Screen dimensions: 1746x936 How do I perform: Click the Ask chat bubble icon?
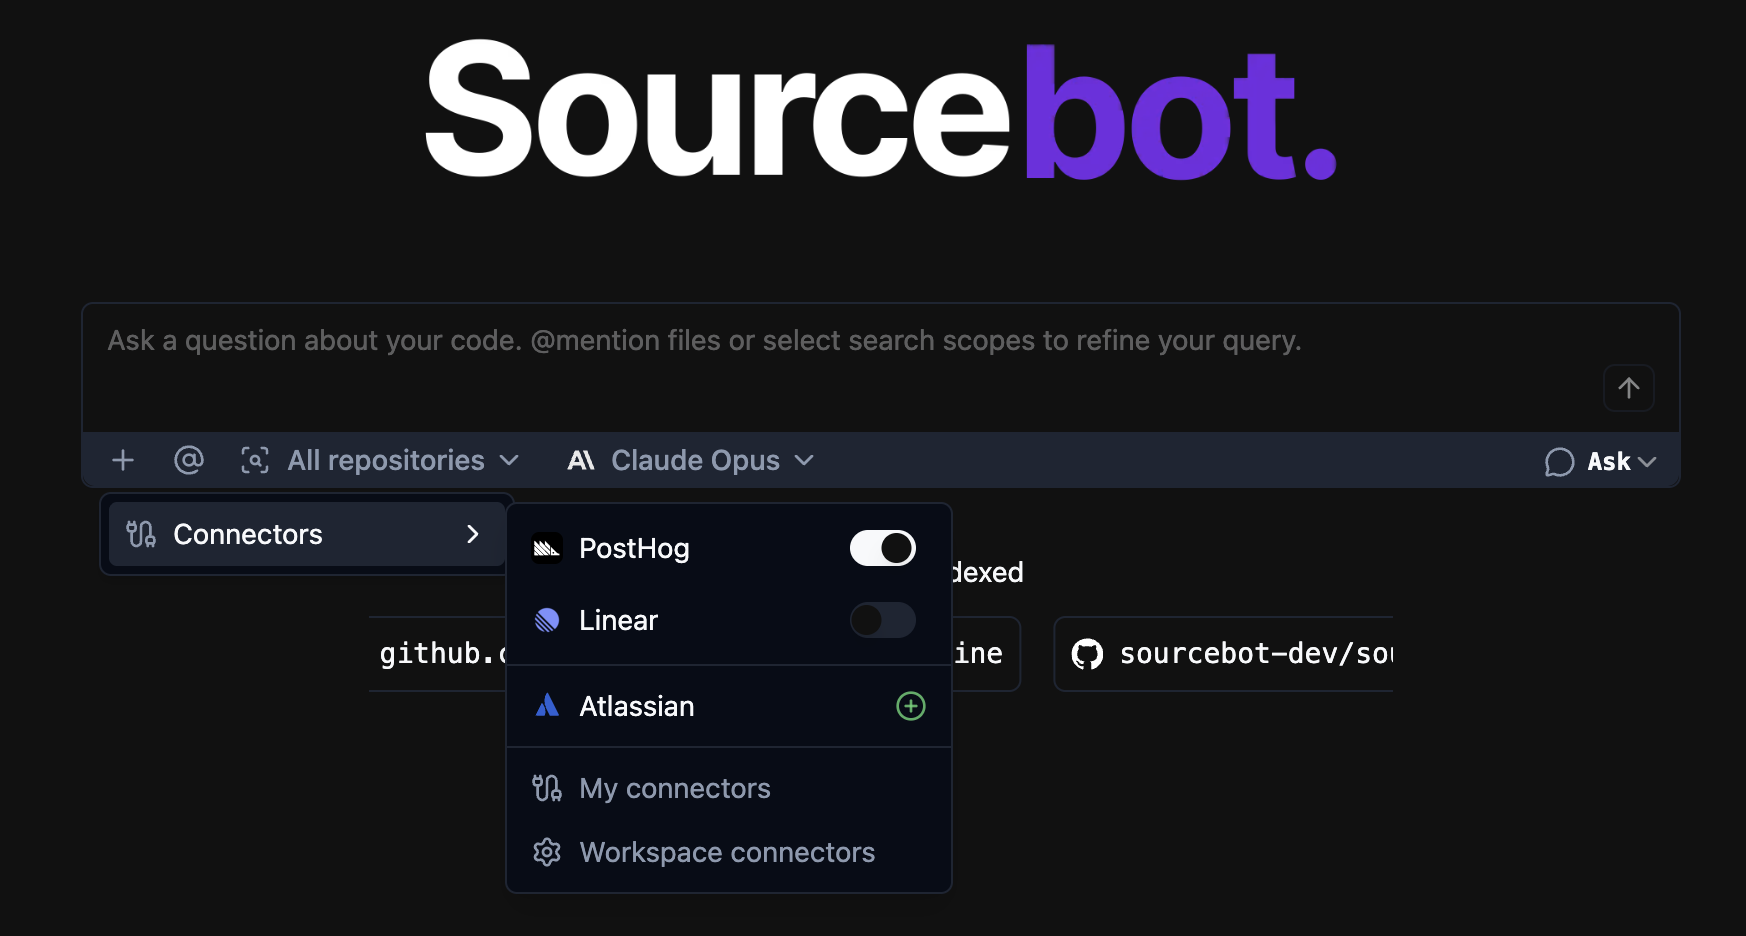[x=1559, y=462]
